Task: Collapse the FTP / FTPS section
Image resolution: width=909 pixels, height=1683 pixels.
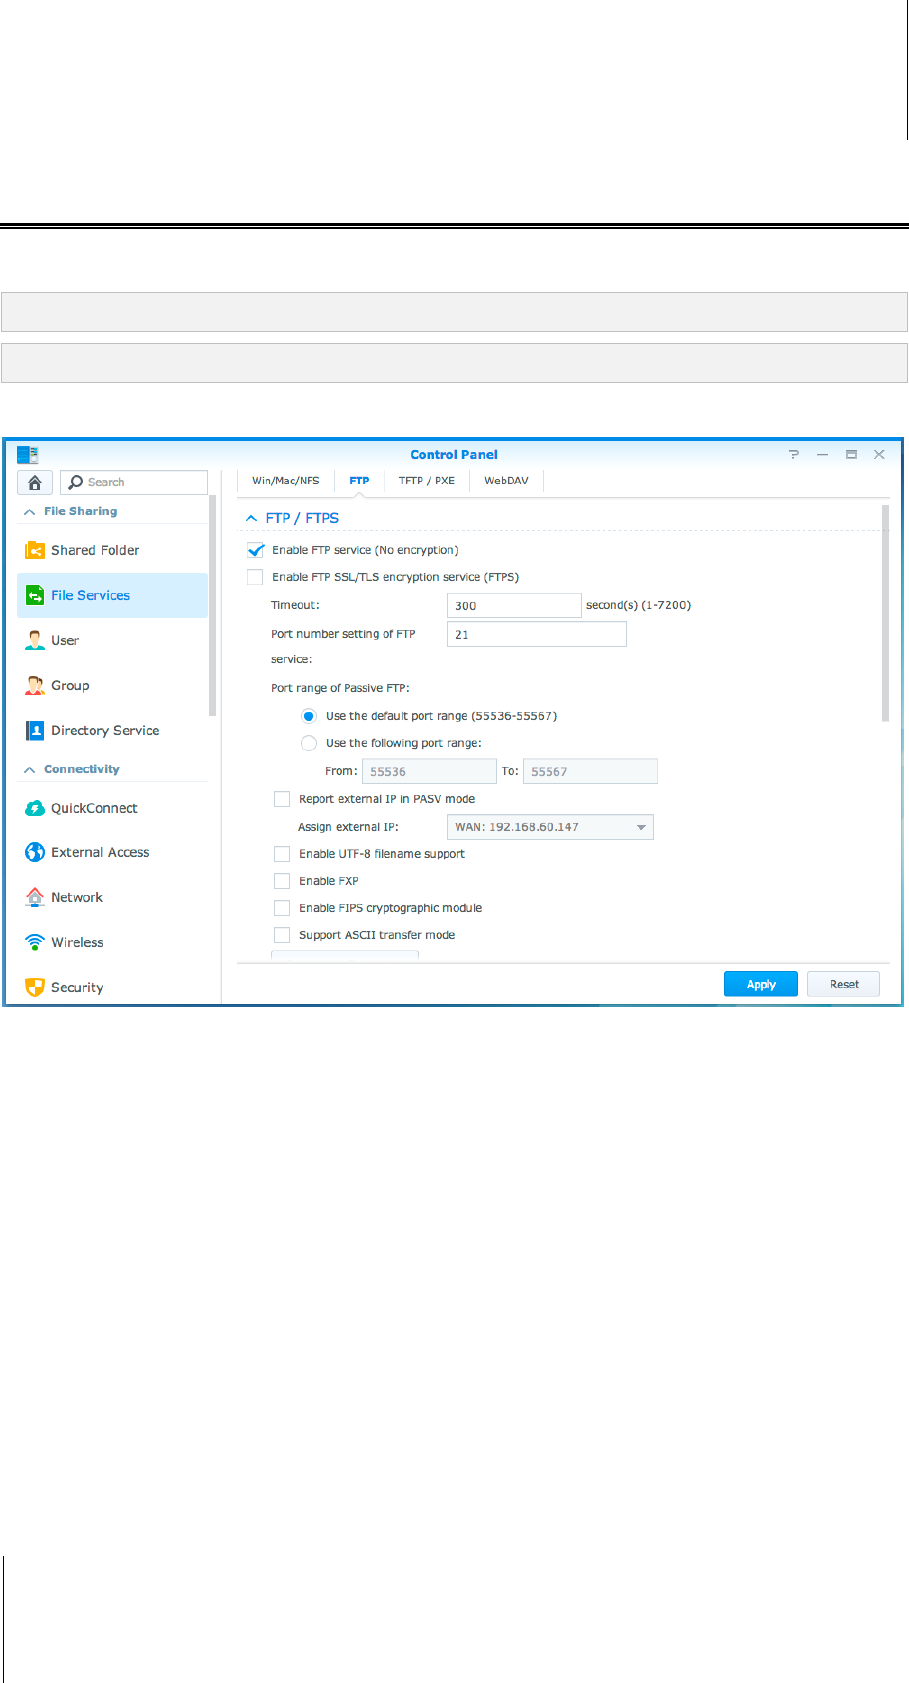Action: pyautogui.click(x=252, y=518)
